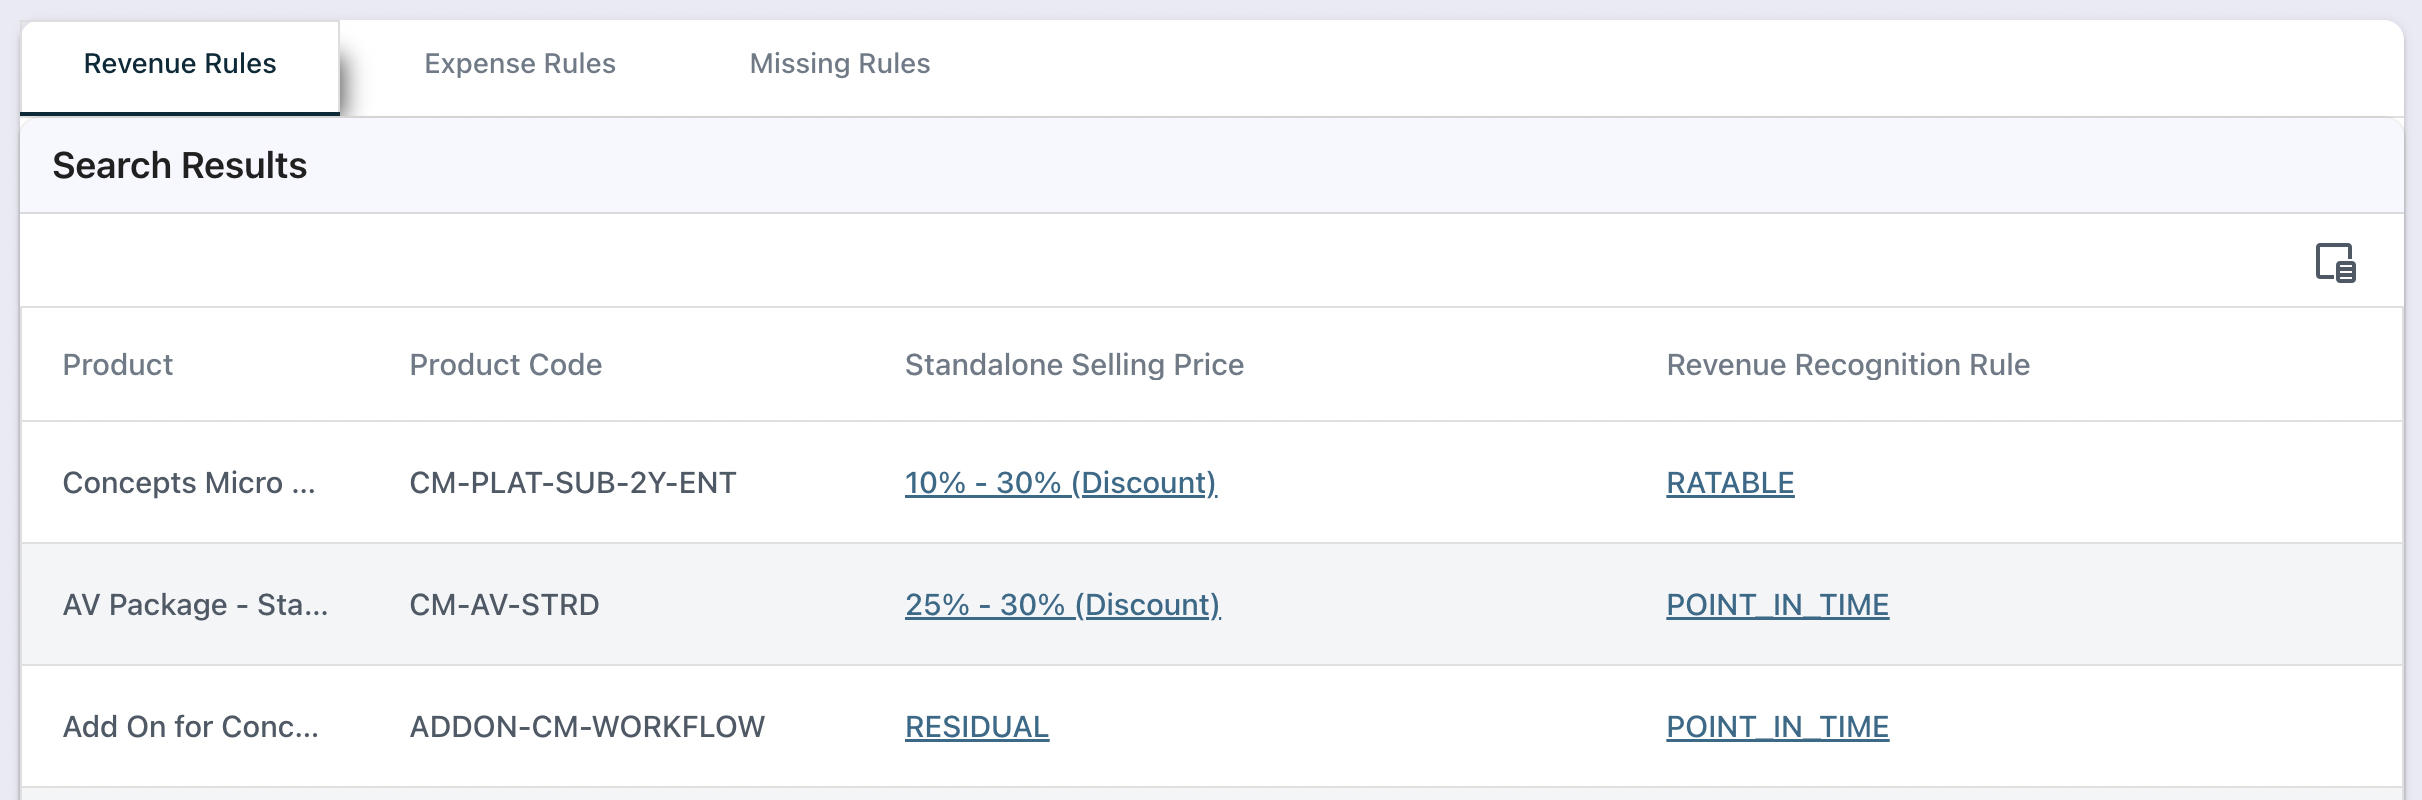
Task: Open the 25% - 30% (Discount) link
Action: pyautogui.click(x=1062, y=605)
